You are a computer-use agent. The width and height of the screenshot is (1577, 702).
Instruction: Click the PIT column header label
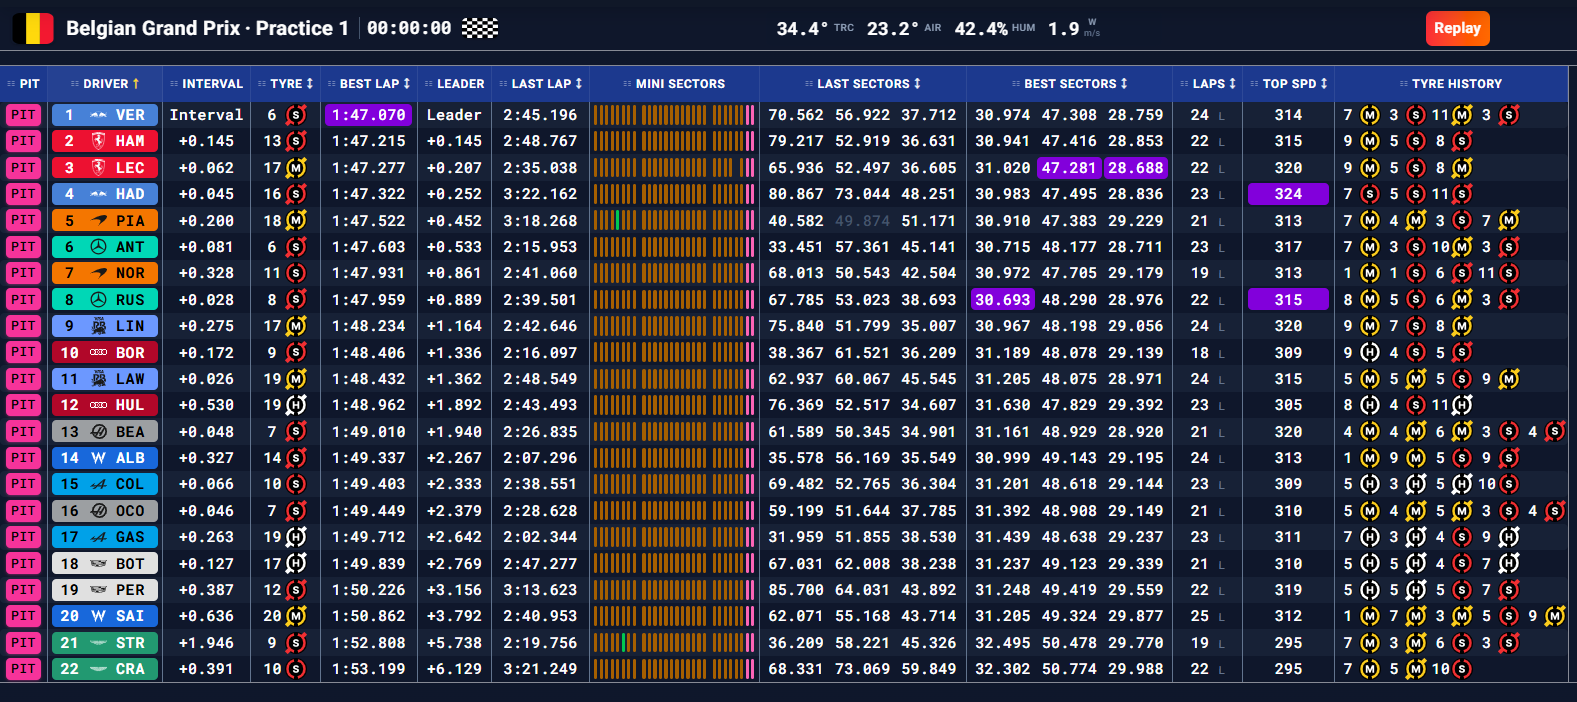point(30,84)
